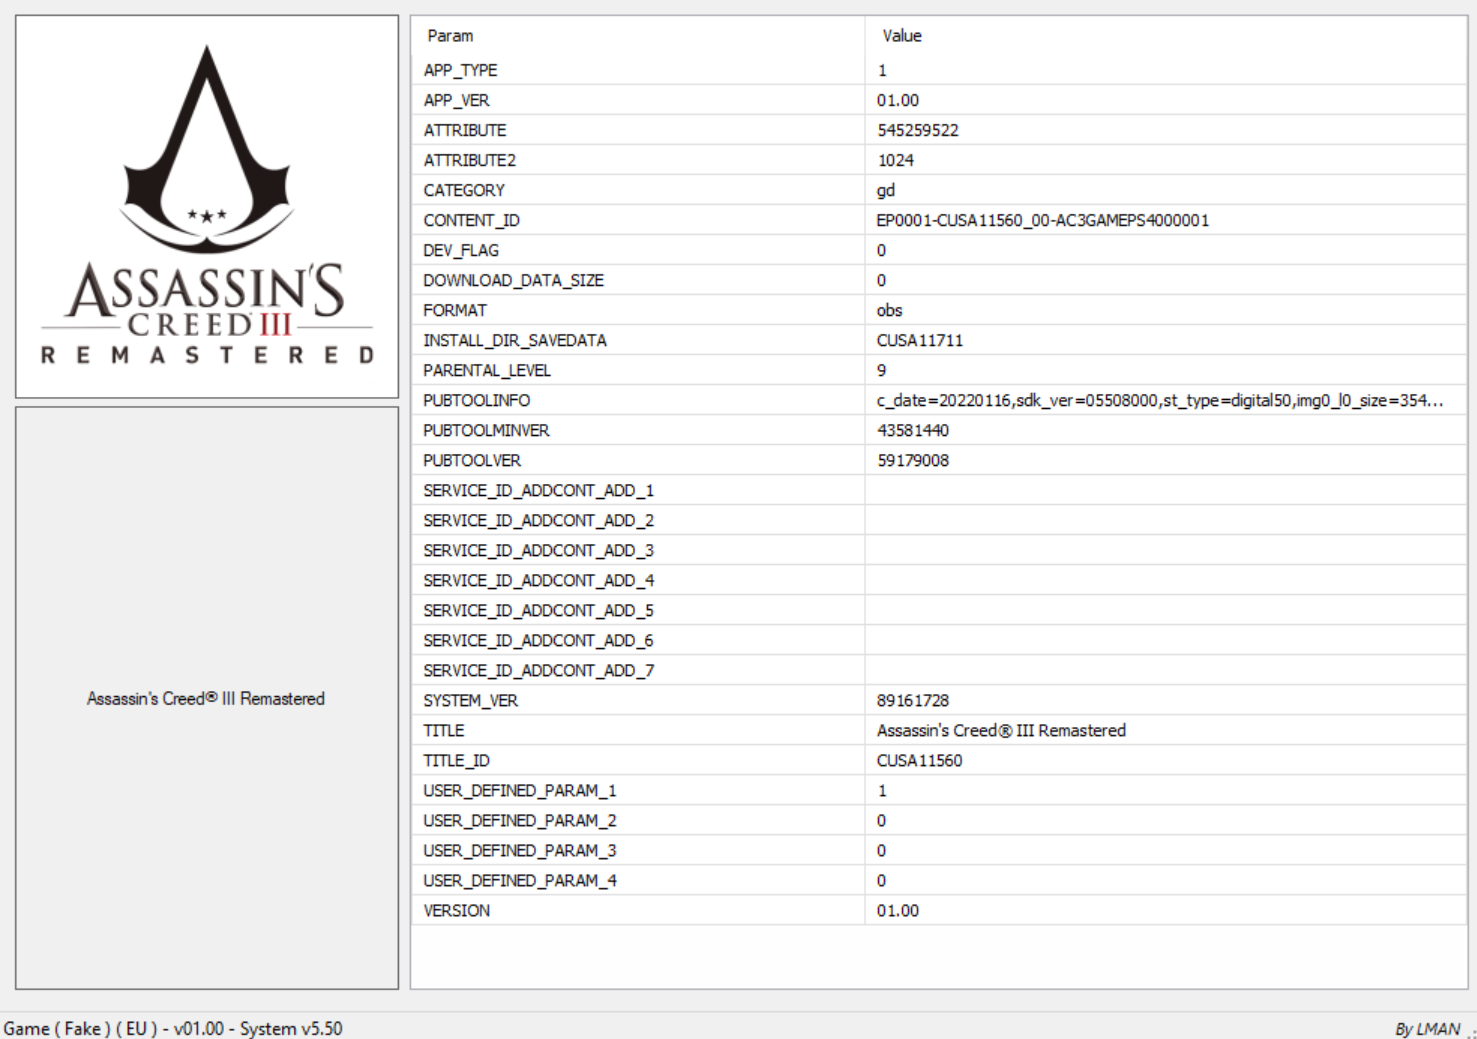This screenshot has width=1477, height=1039.
Task: Click the CONTENT_ID value EP0001-CUSA11560
Action: (1042, 220)
